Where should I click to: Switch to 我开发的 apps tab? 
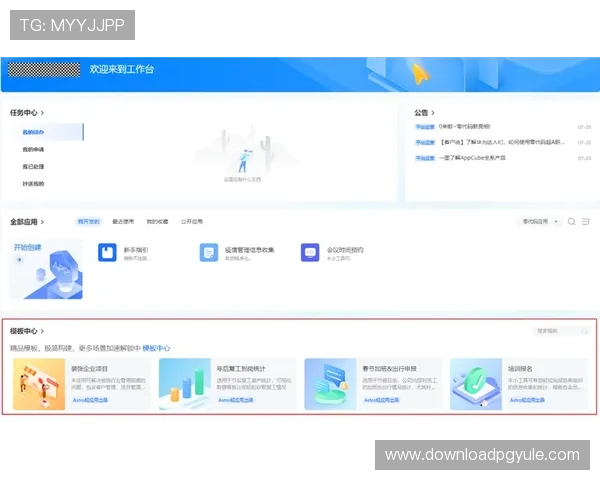point(88,222)
